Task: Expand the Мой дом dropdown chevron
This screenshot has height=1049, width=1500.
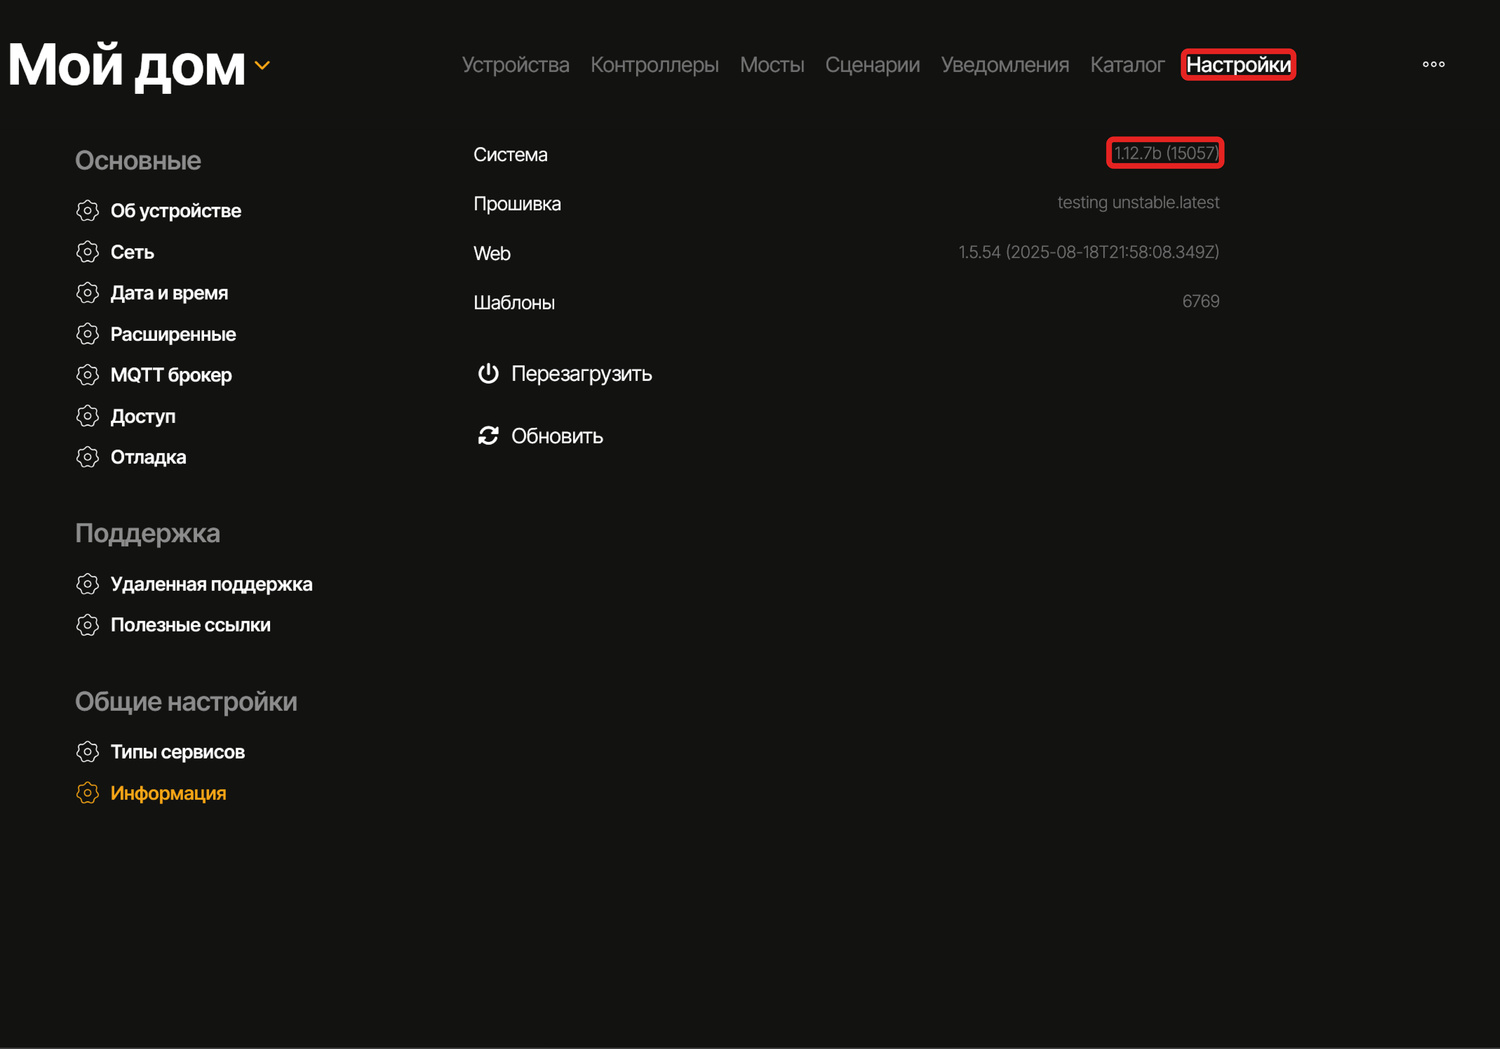Action: point(262,66)
